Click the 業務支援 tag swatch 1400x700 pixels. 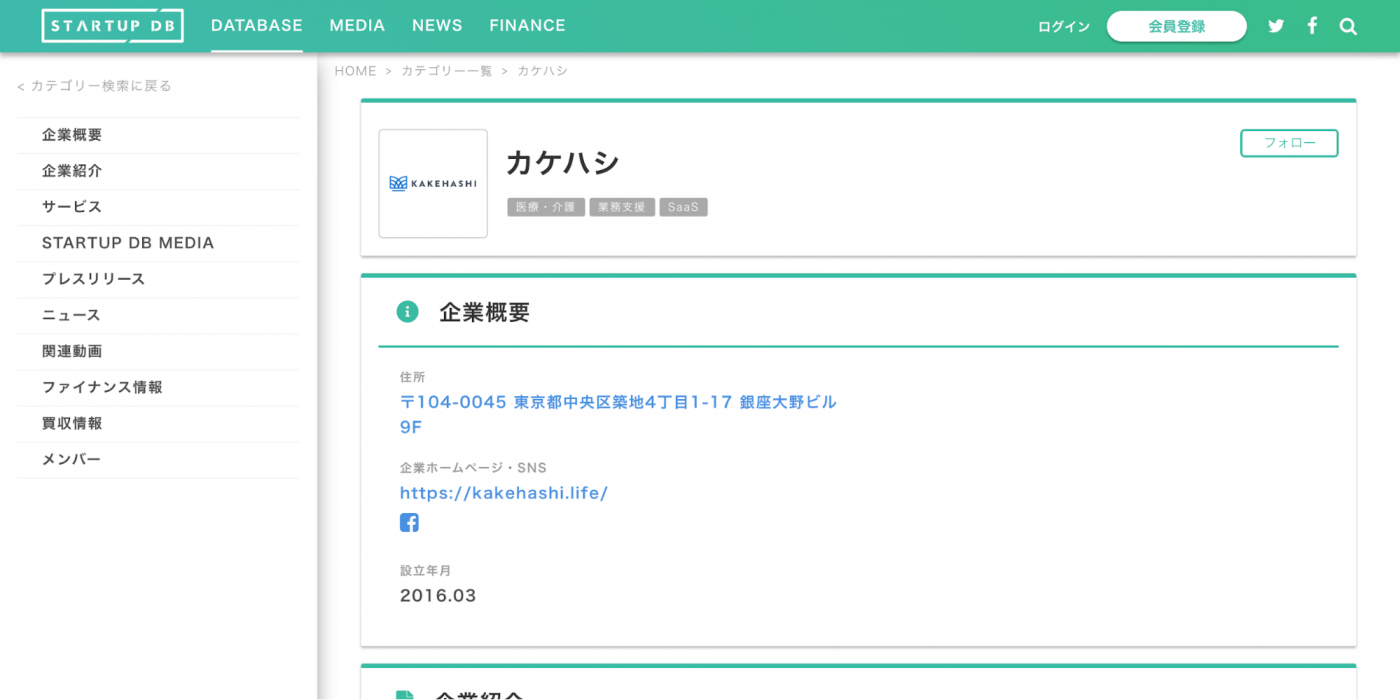(x=622, y=207)
